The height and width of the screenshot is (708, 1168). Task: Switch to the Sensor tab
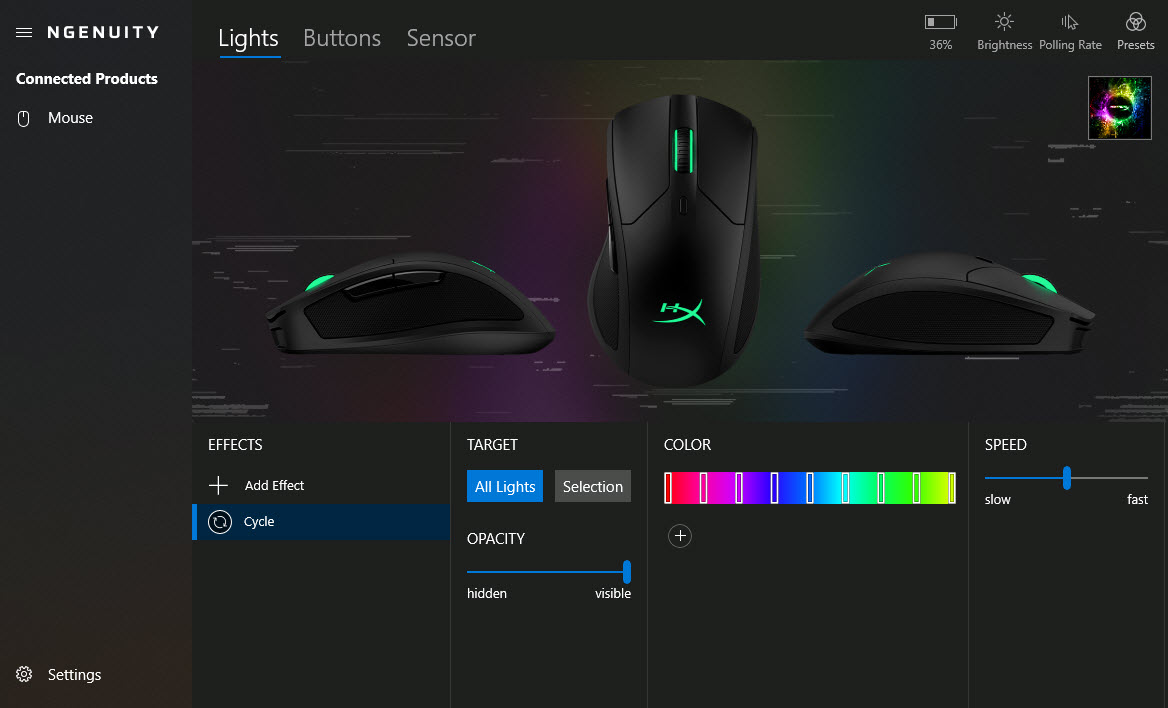[x=441, y=38]
